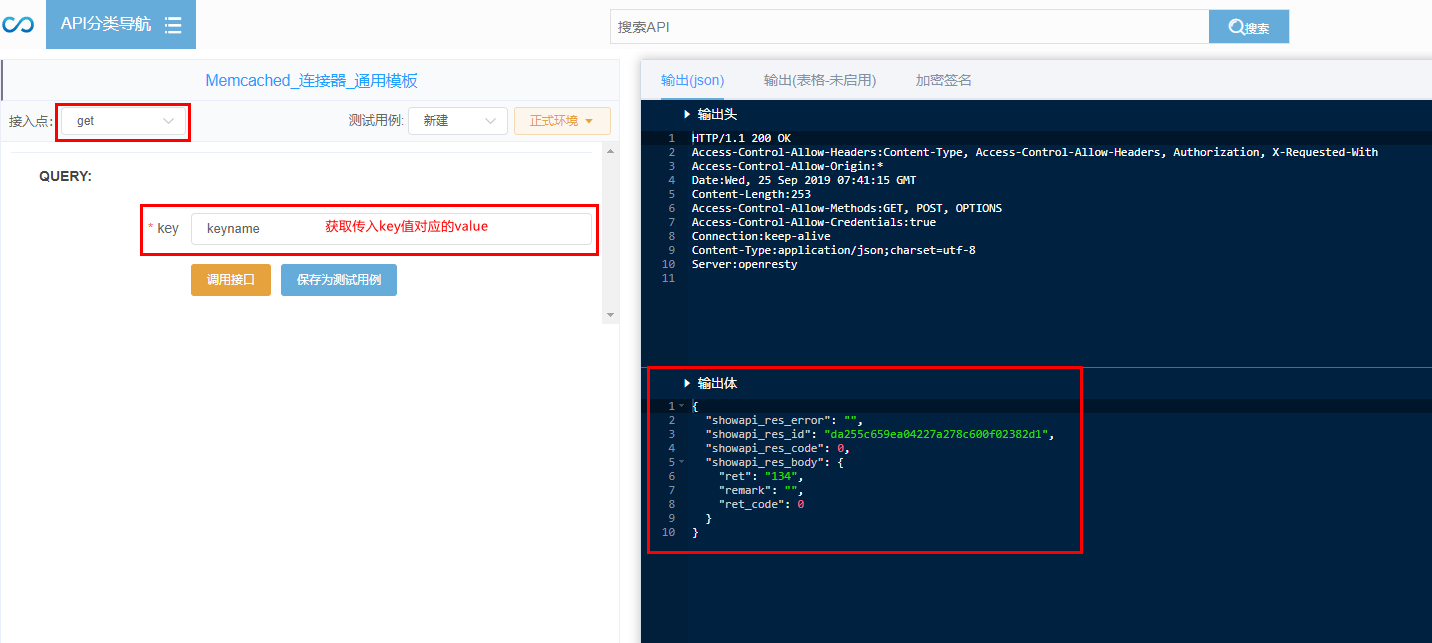Click the search magnifier 搜索 button
1432x643 pixels.
click(1249, 27)
